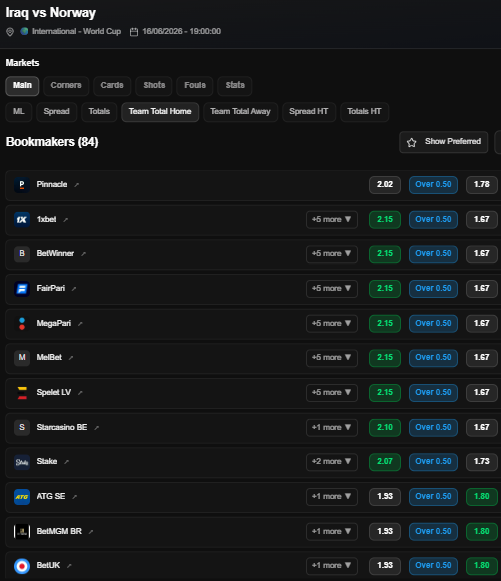Select the ML sub-market tab

[19, 112]
